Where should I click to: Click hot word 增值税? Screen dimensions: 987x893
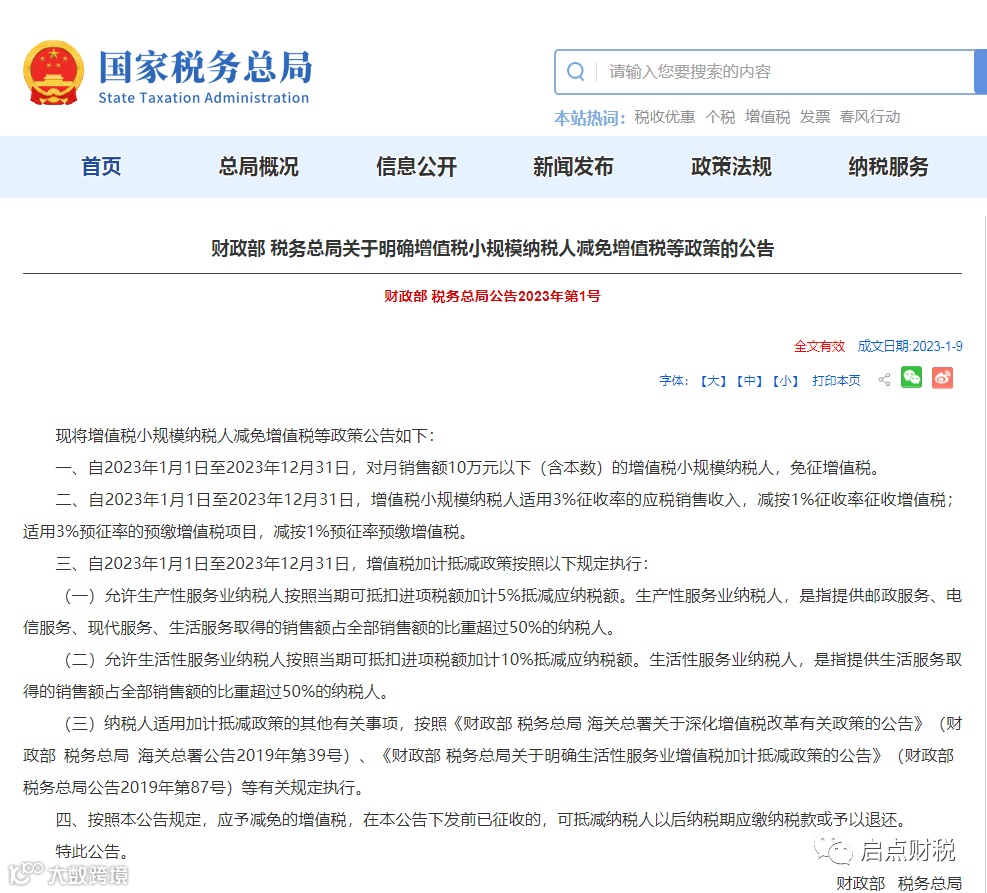click(x=767, y=117)
